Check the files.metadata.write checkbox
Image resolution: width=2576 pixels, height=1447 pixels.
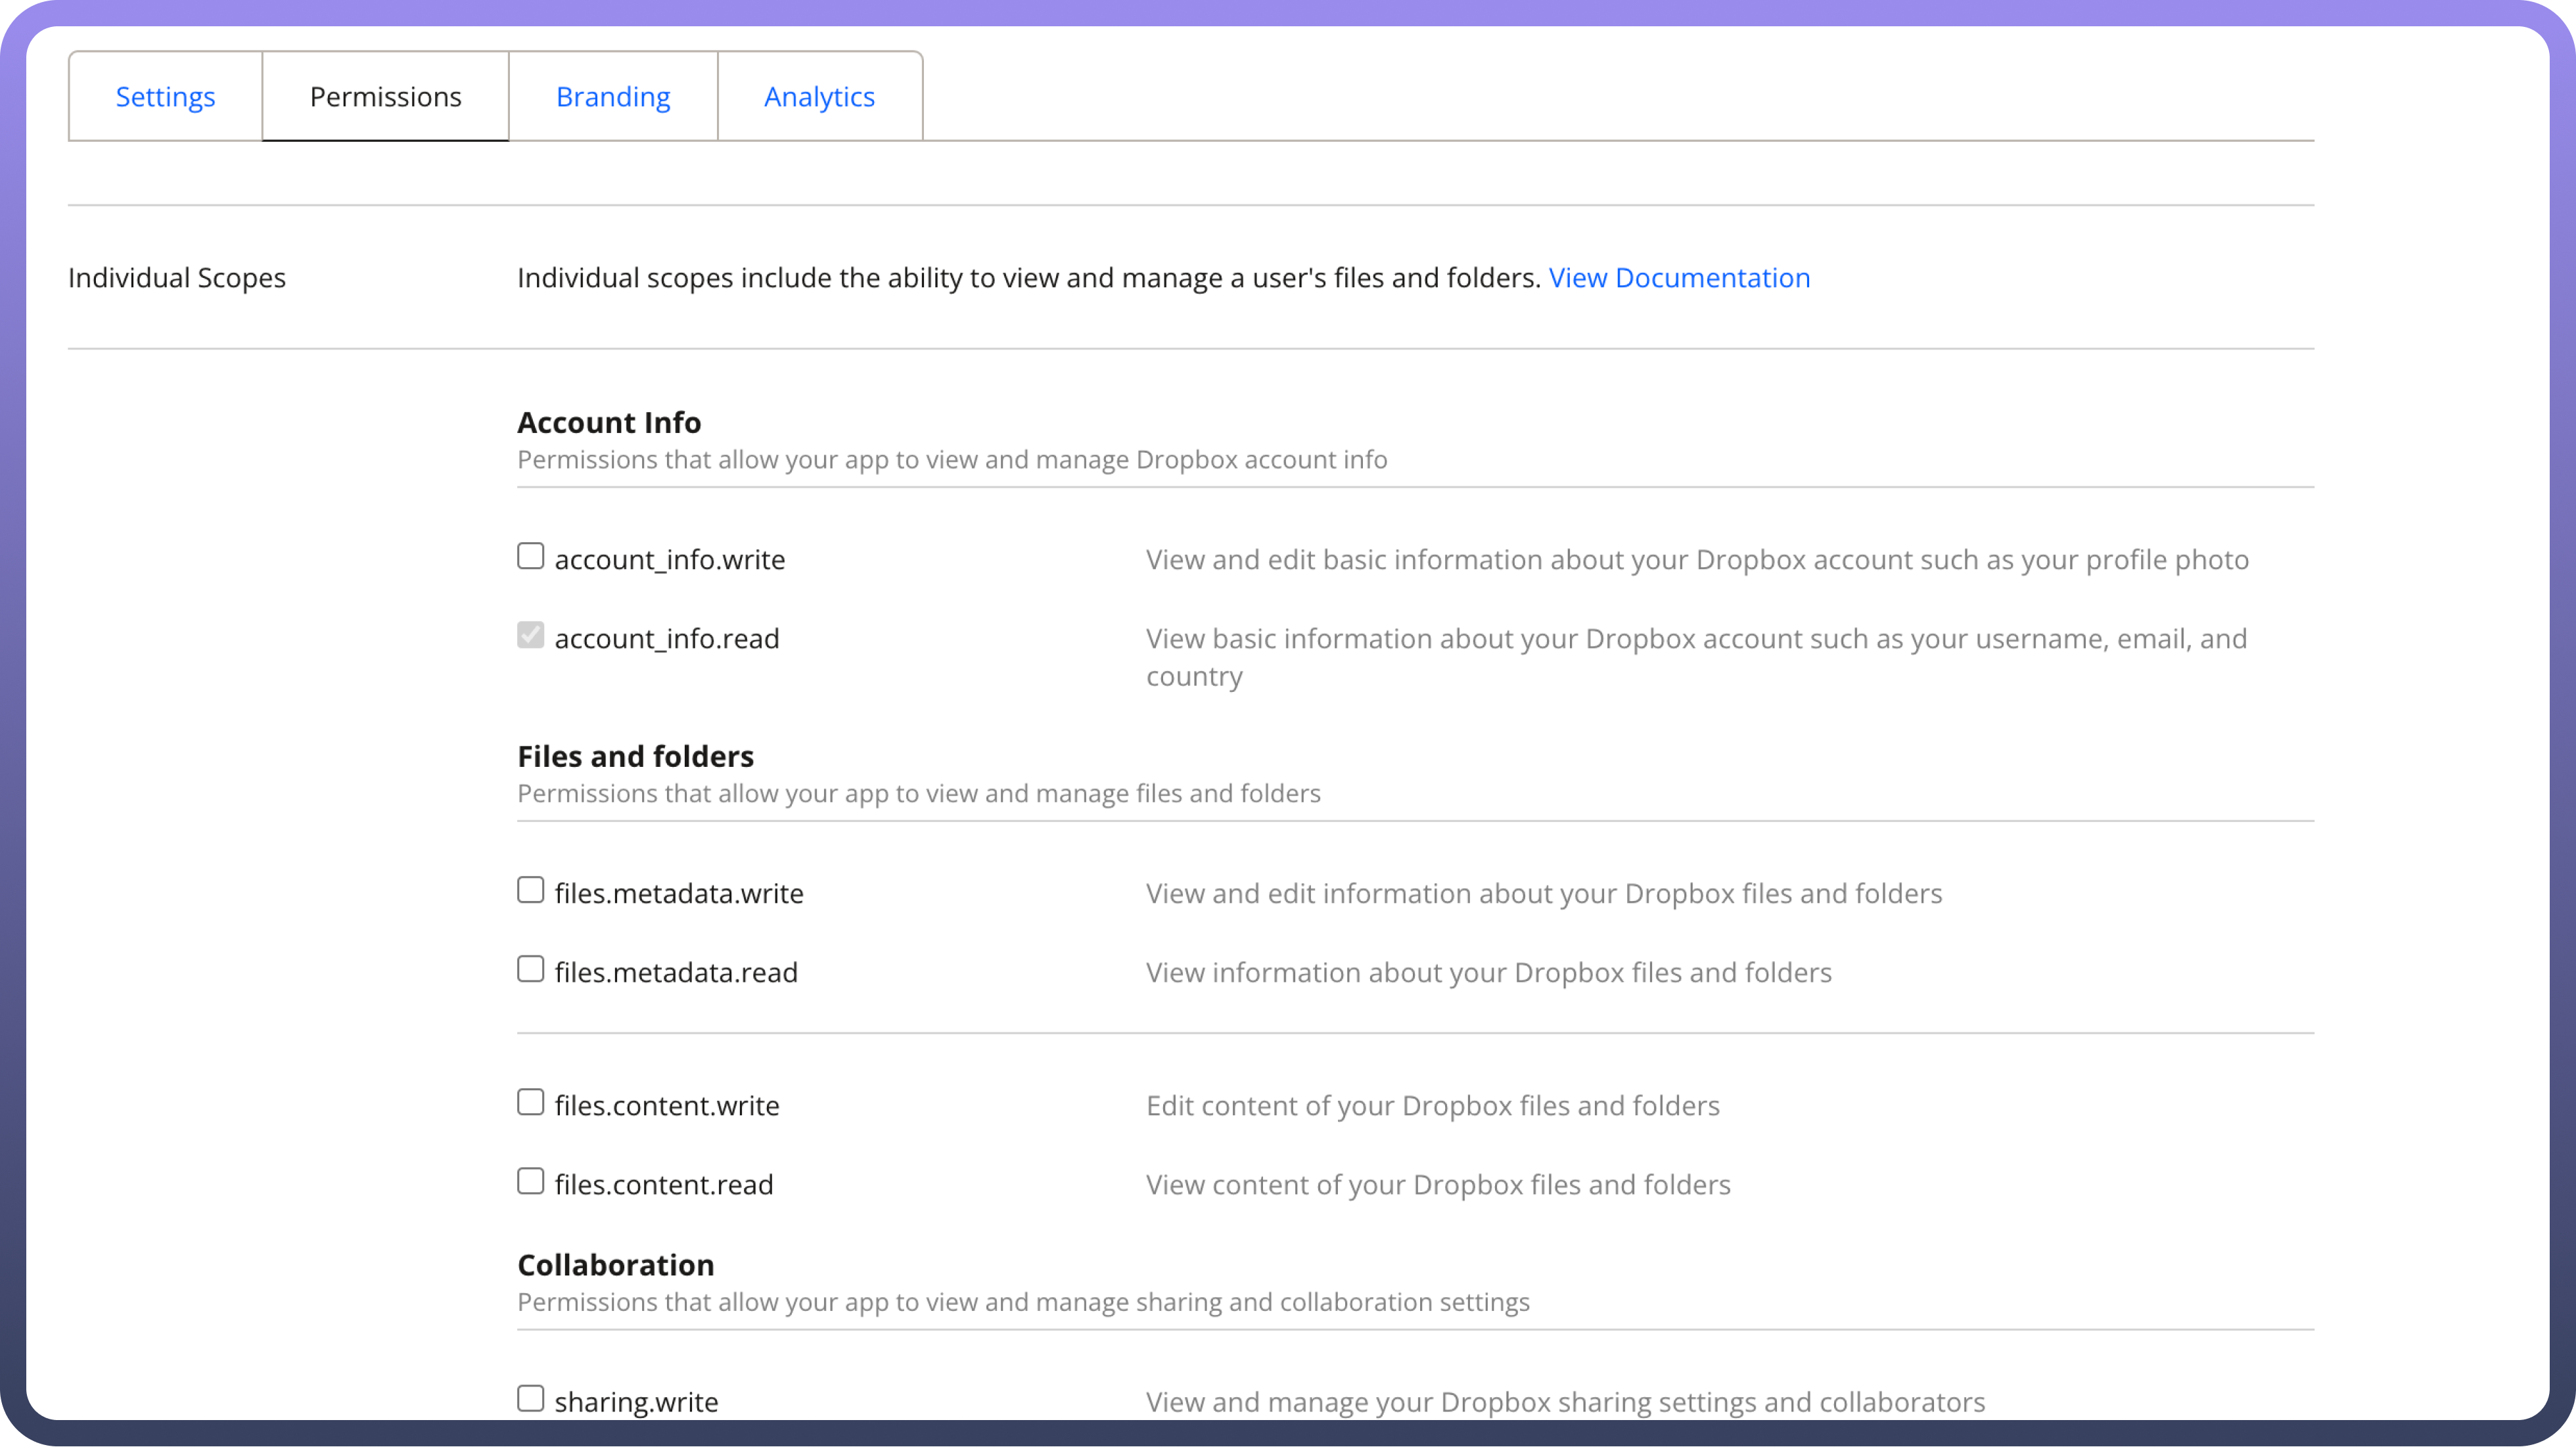coord(531,890)
